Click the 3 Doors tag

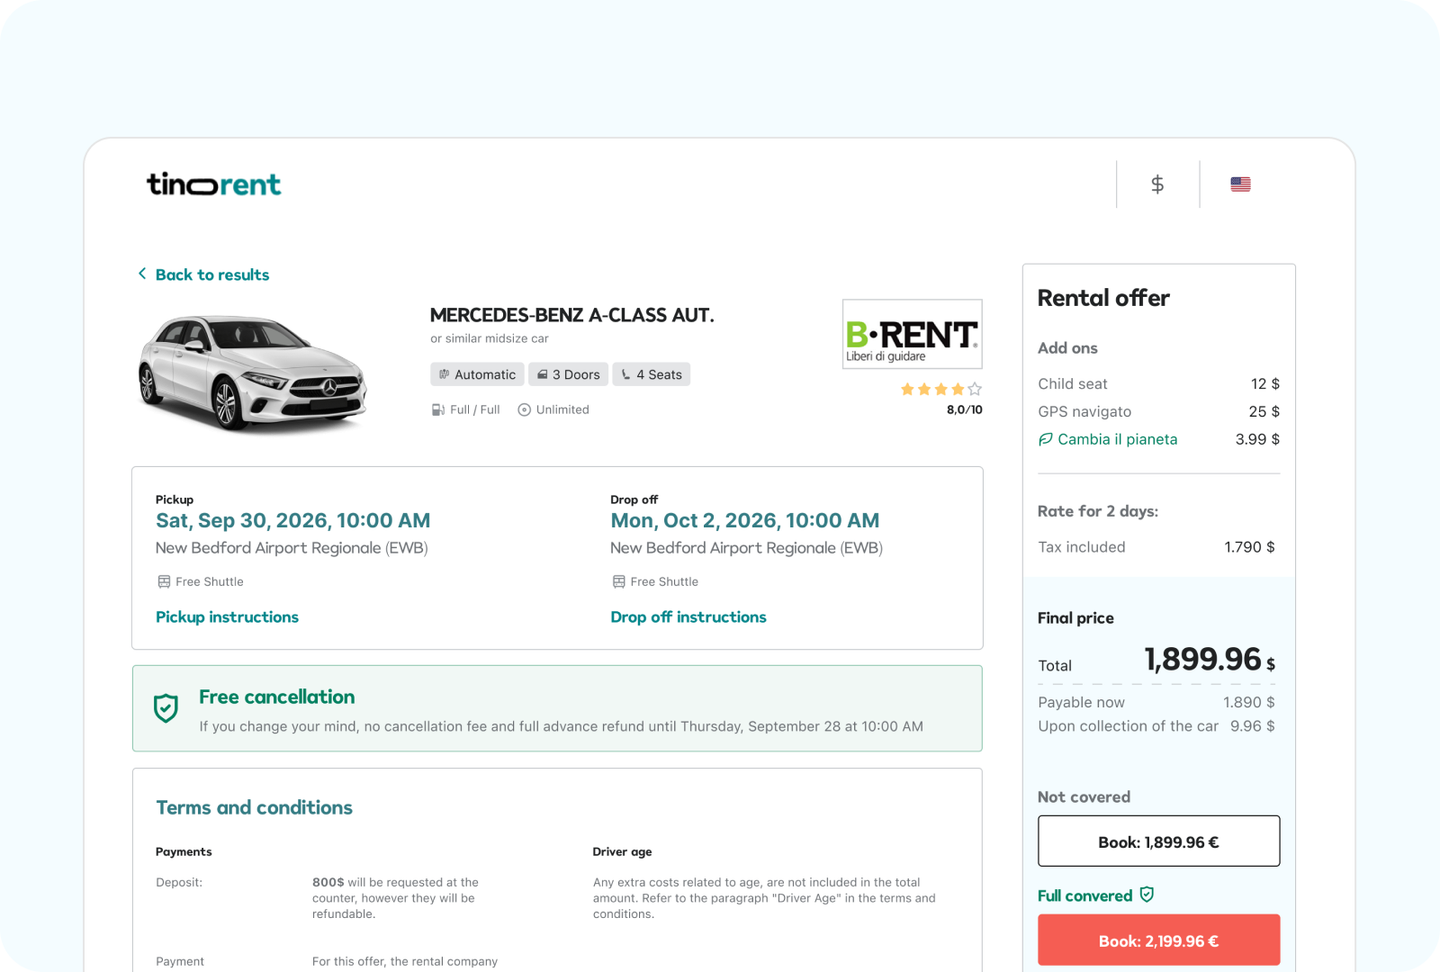pos(568,374)
